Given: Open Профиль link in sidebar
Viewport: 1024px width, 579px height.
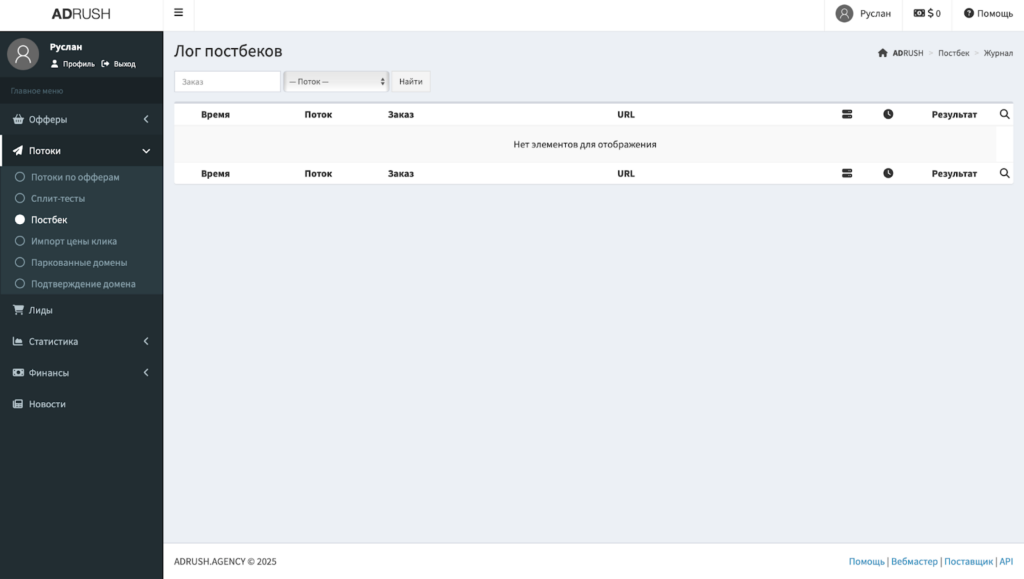Looking at the screenshot, I should tap(72, 64).
